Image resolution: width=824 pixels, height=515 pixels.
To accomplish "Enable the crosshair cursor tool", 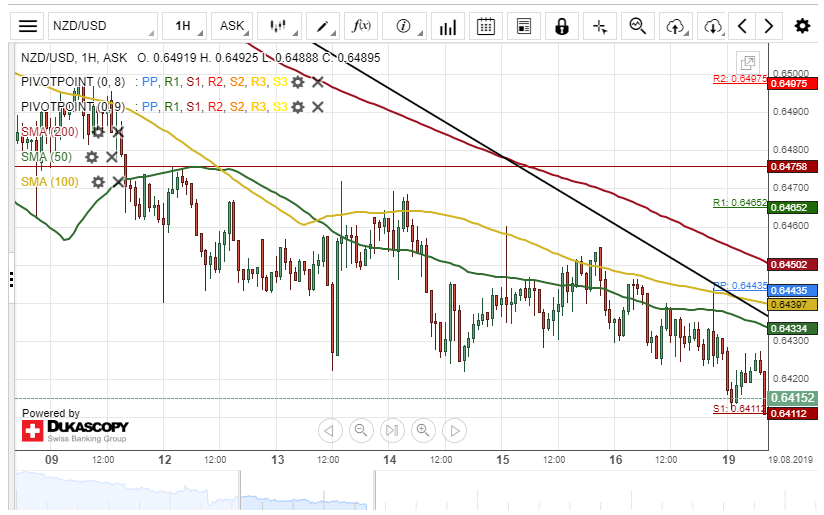I will pyautogui.click(x=600, y=26).
